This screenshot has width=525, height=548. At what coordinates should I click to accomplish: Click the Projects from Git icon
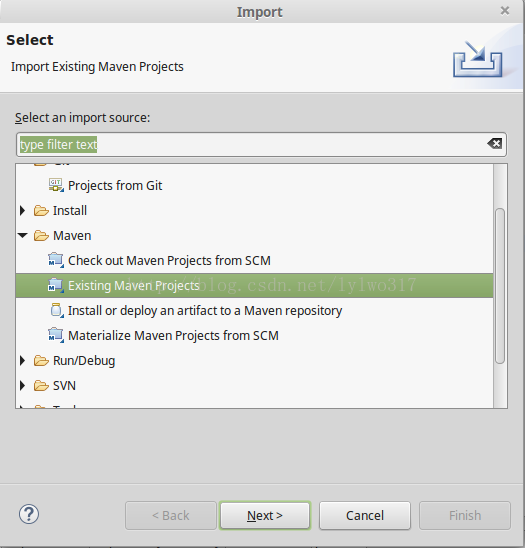(x=56, y=185)
